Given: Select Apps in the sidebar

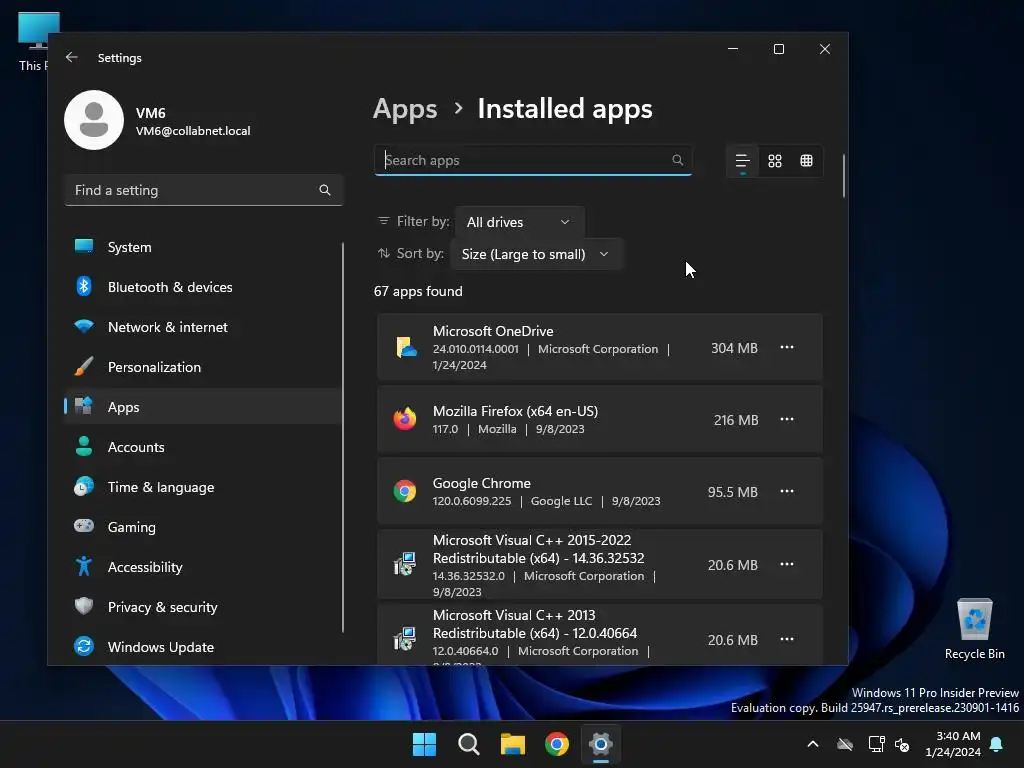Looking at the screenshot, I should click(x=203, y=406).
